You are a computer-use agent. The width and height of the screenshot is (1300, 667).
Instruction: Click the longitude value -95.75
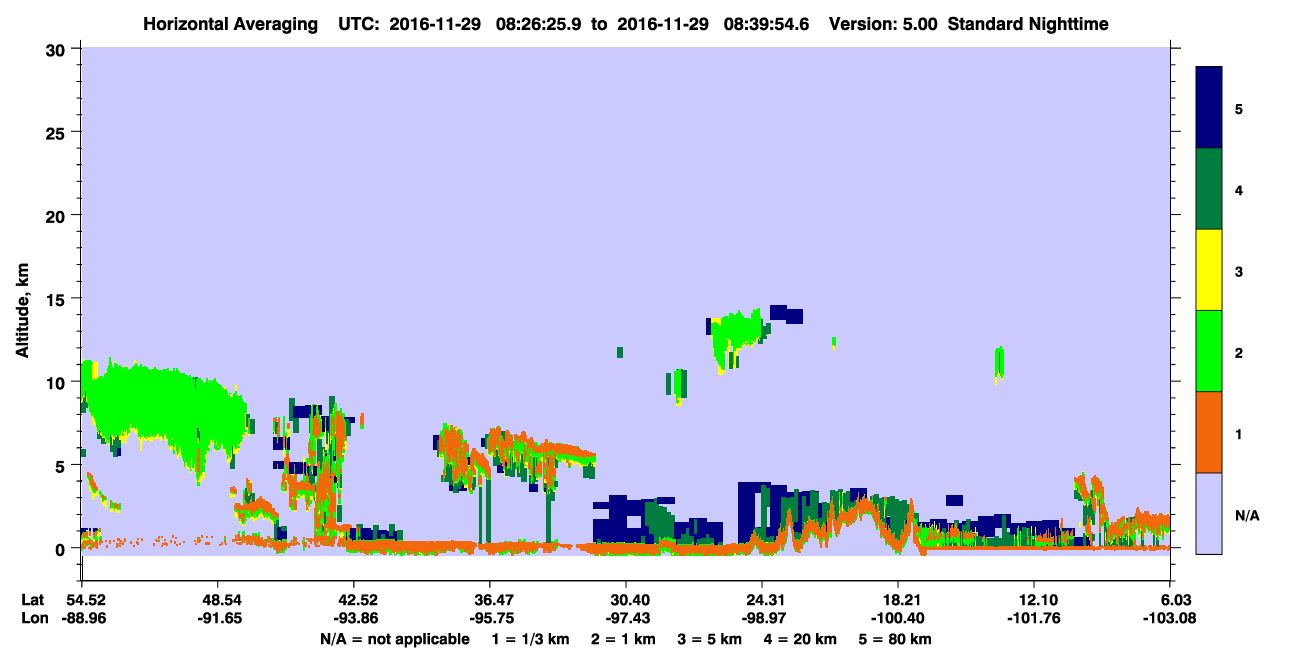point(490,619)
